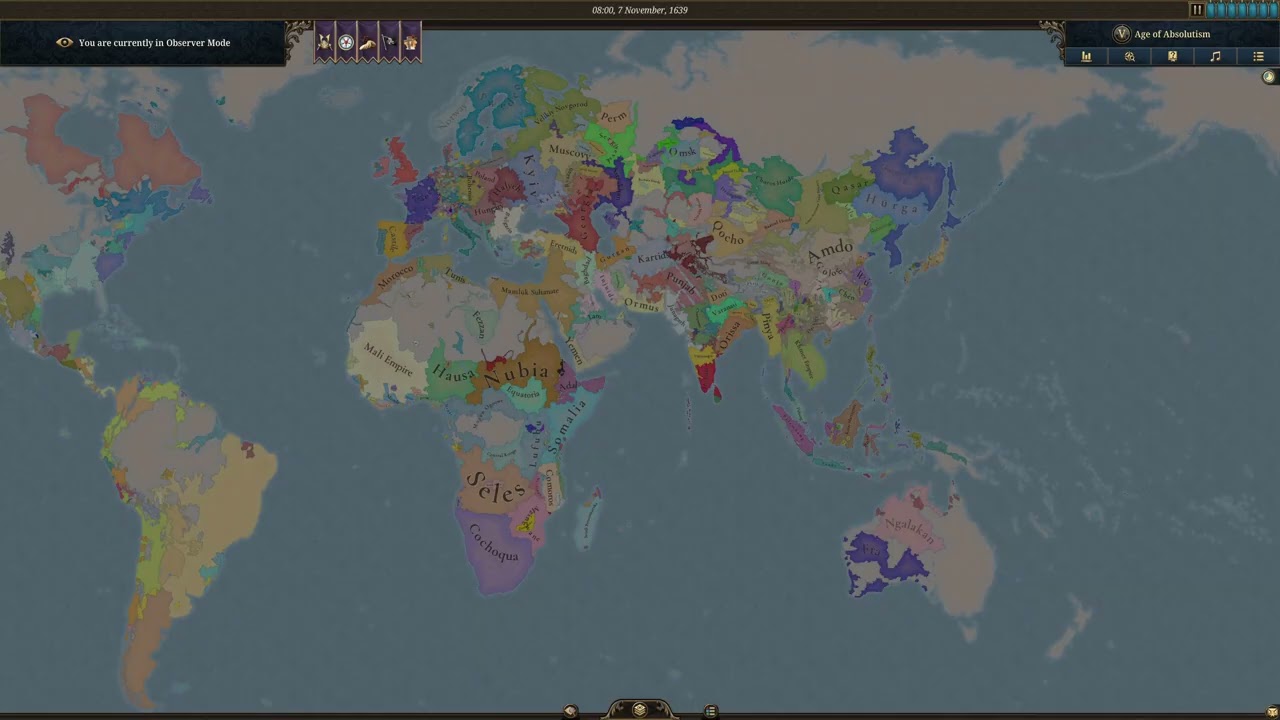Open the list menu icon
Viewport: 1280px width, 720px height.
pos(1258,57)
